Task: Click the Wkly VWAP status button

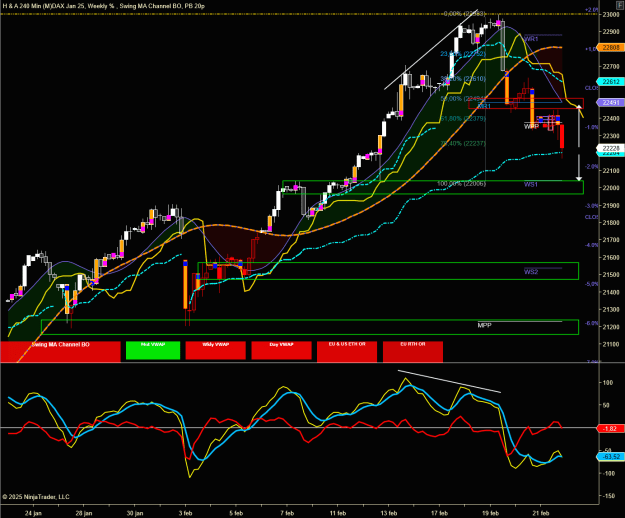Action: (x=215, y=350)
